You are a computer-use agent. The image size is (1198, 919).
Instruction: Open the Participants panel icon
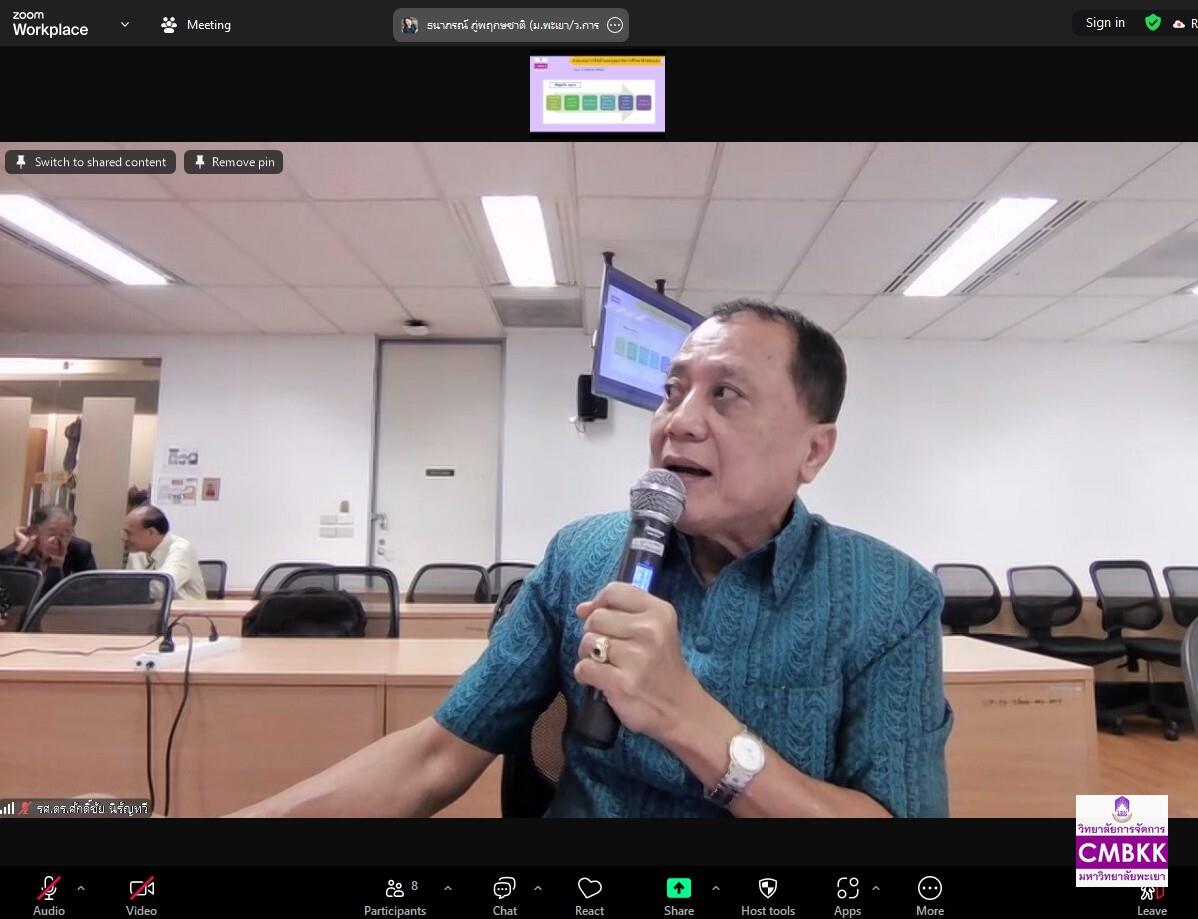(x=395, y=888)
